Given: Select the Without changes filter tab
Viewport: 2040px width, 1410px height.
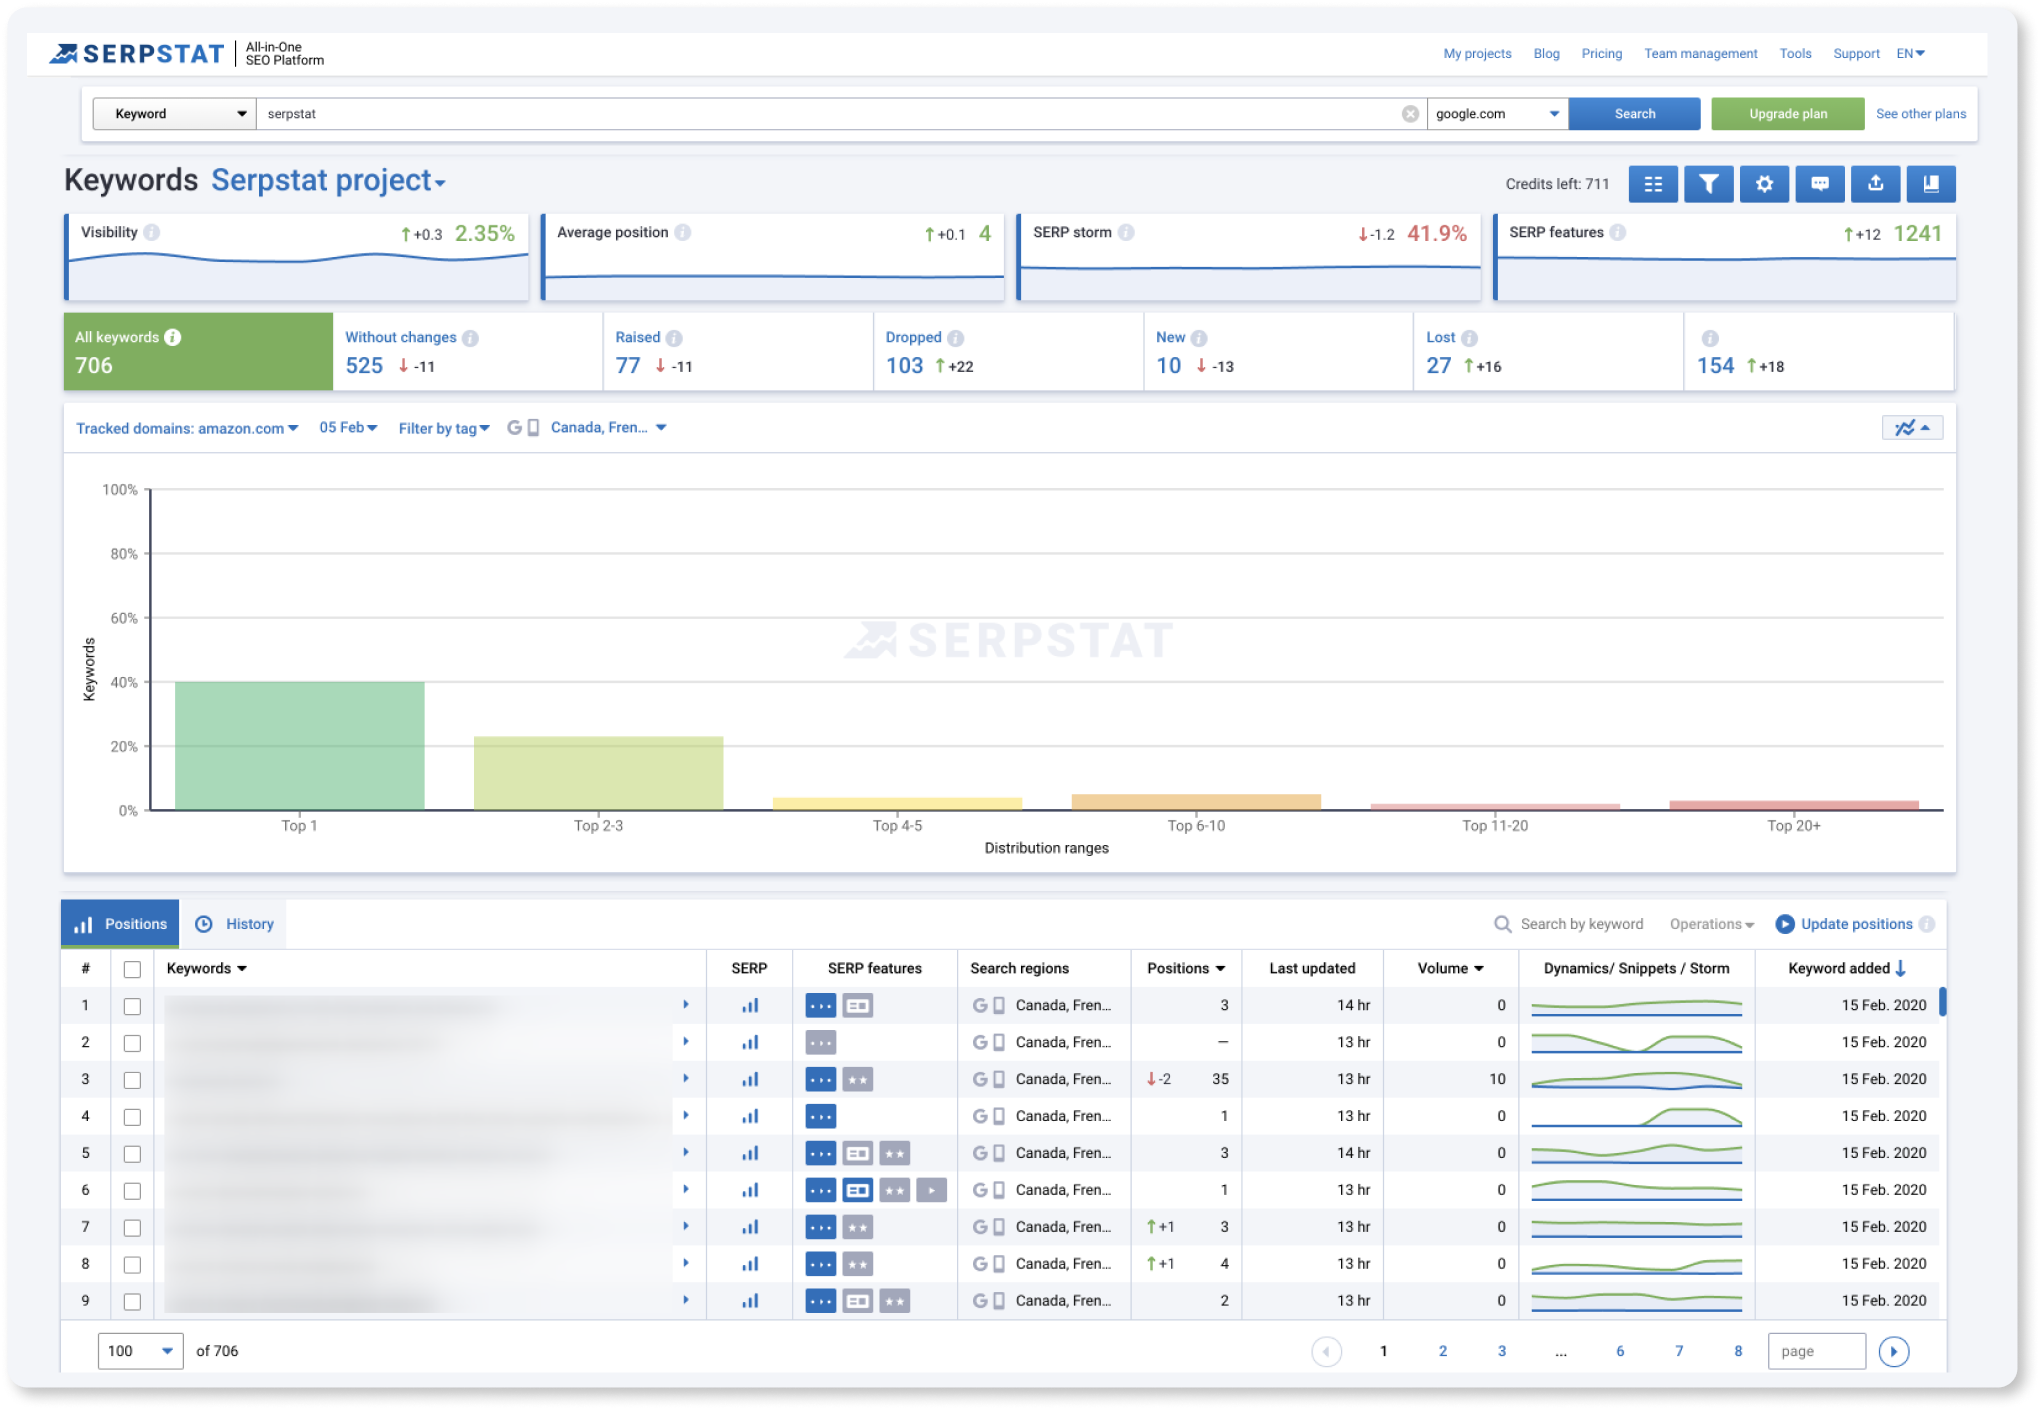Looking at the screenshot, I should tap(468, 351).
